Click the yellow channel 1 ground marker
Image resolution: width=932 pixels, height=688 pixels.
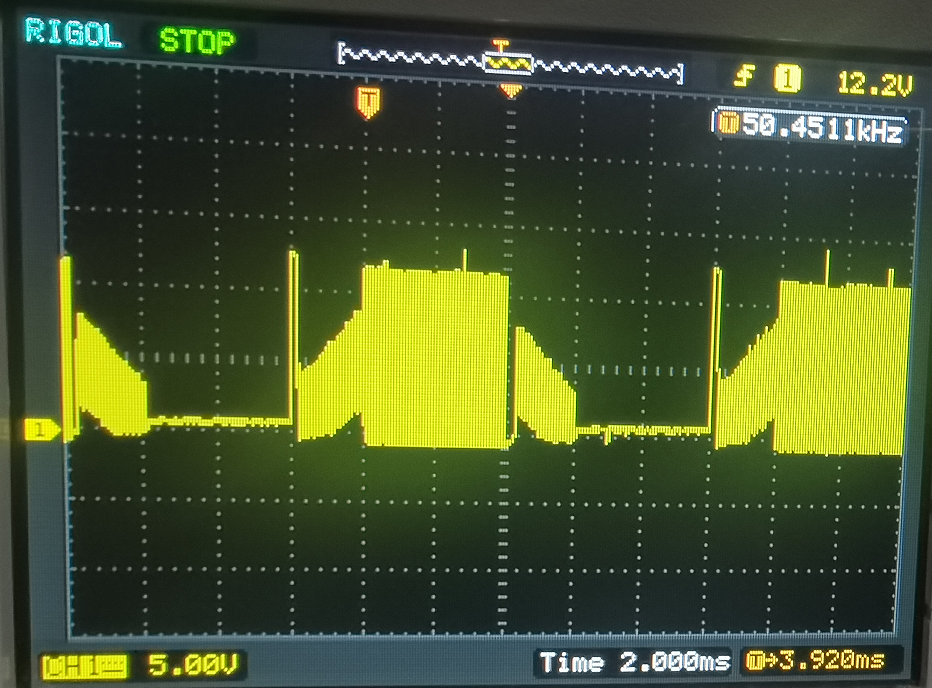[x=42, y=429]
